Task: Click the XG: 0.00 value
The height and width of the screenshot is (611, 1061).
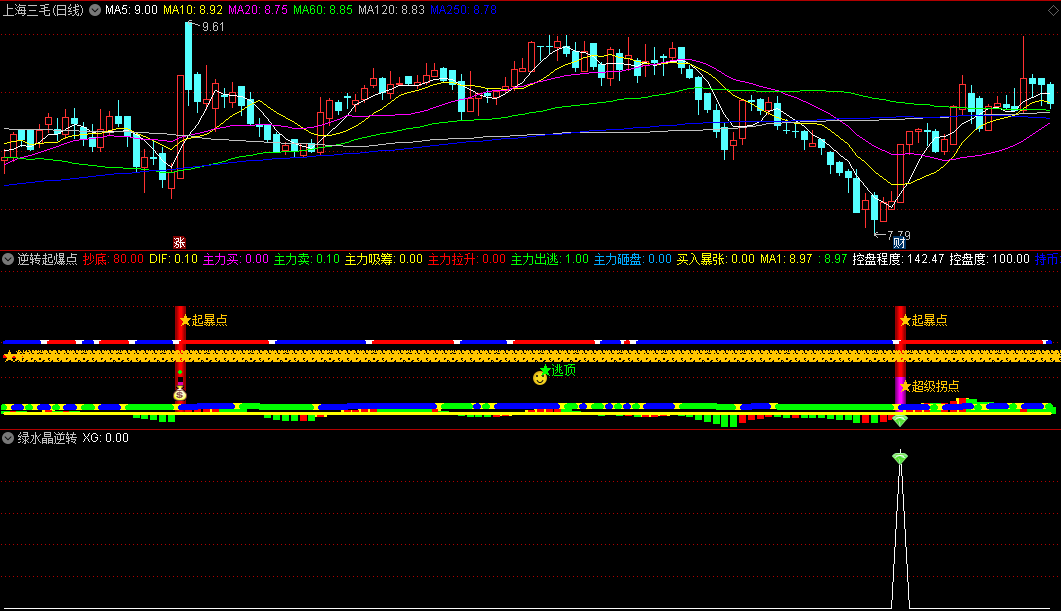Action: pos(106,438)
